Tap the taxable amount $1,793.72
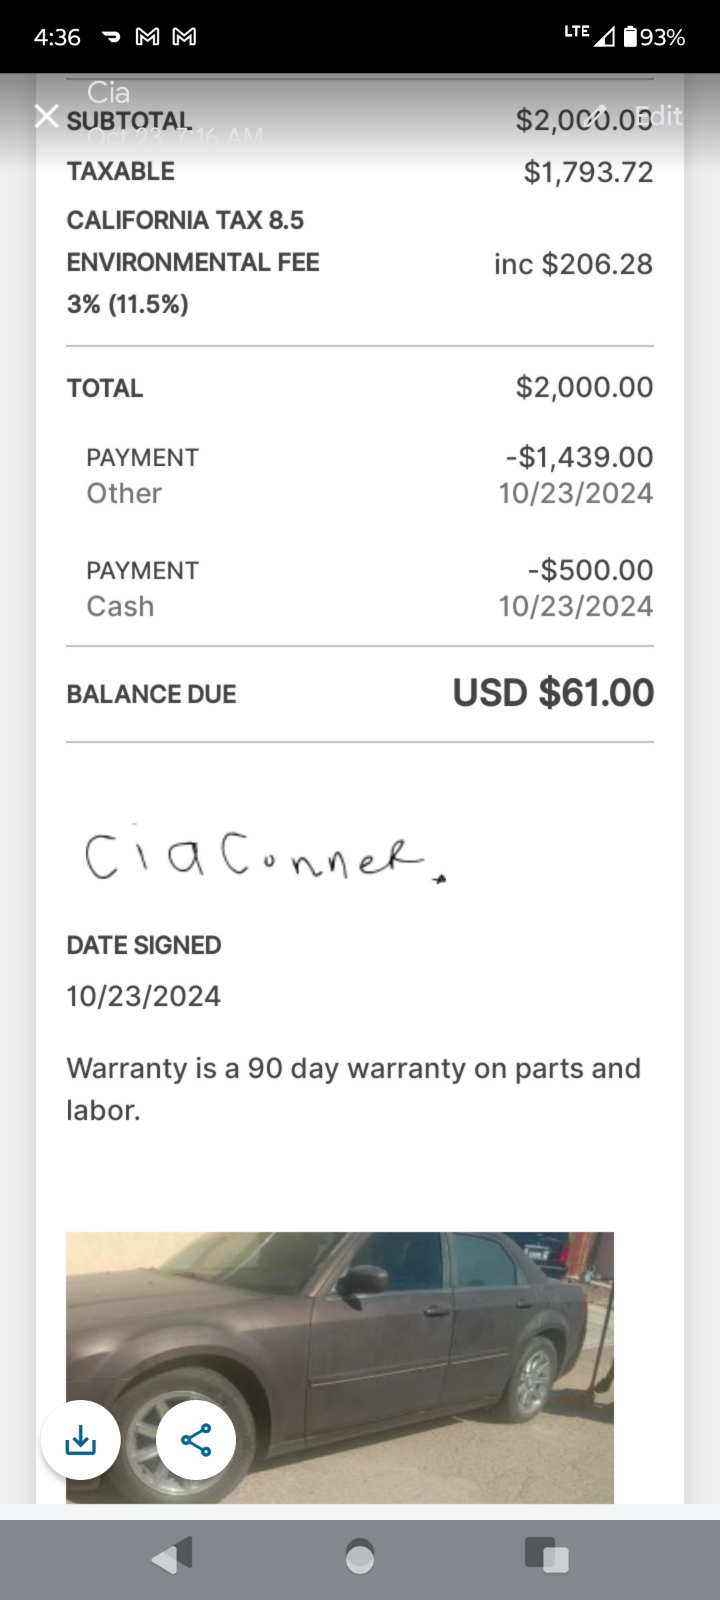The width and height of the screenshot is (720, 1600). 588,172
